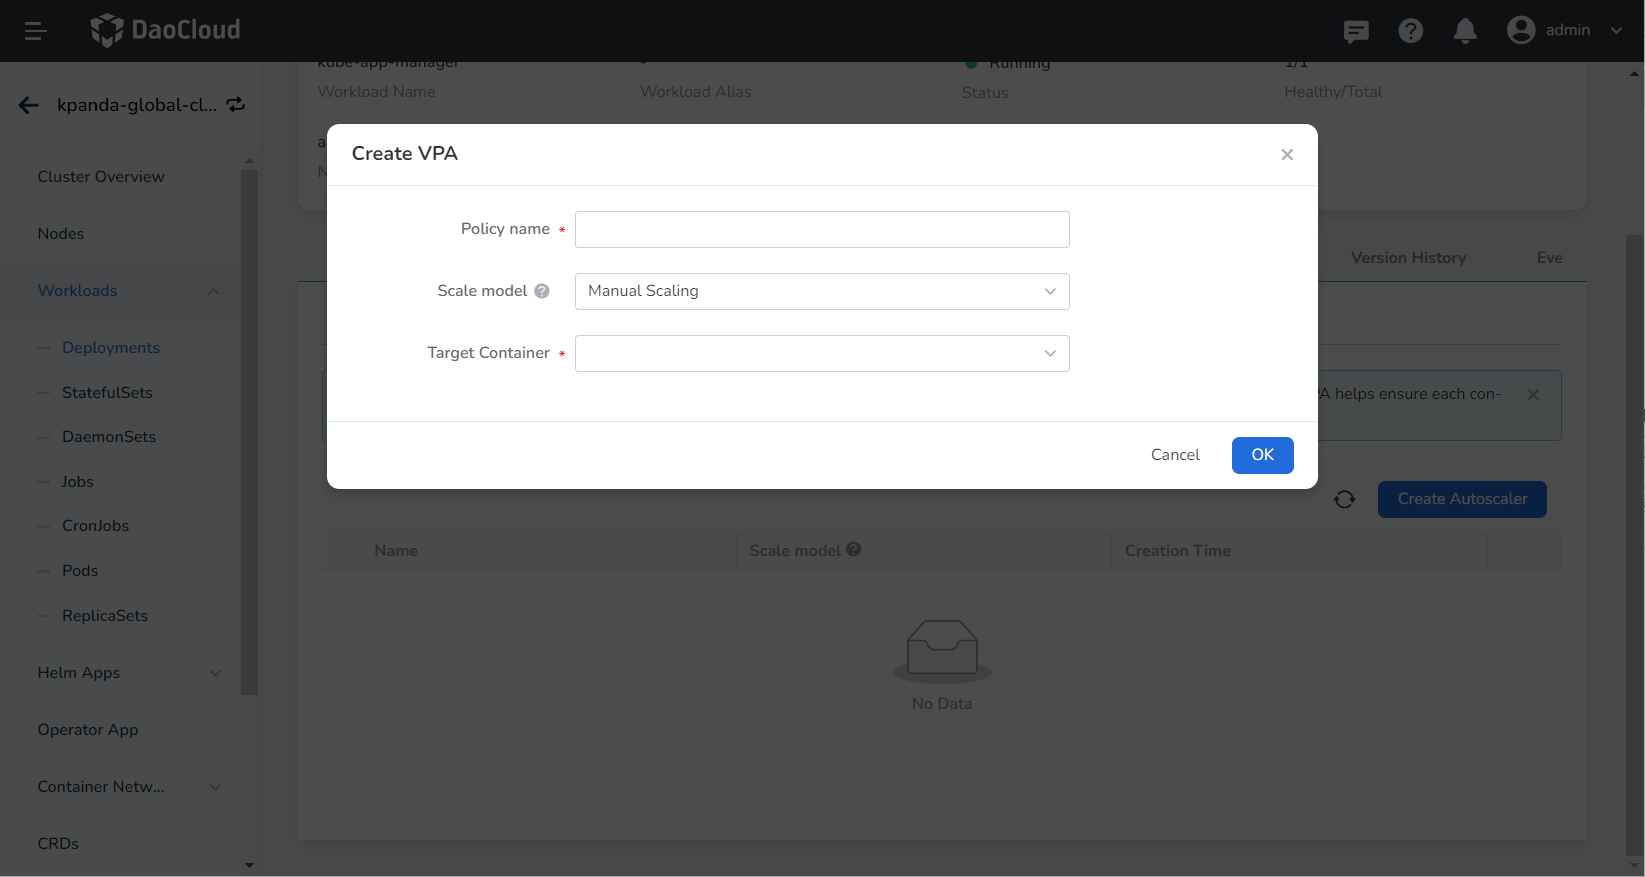Switch cluster with the swap icon
Screen dimensions: 1645x877
pyautogui.click(x=236, y=104)
